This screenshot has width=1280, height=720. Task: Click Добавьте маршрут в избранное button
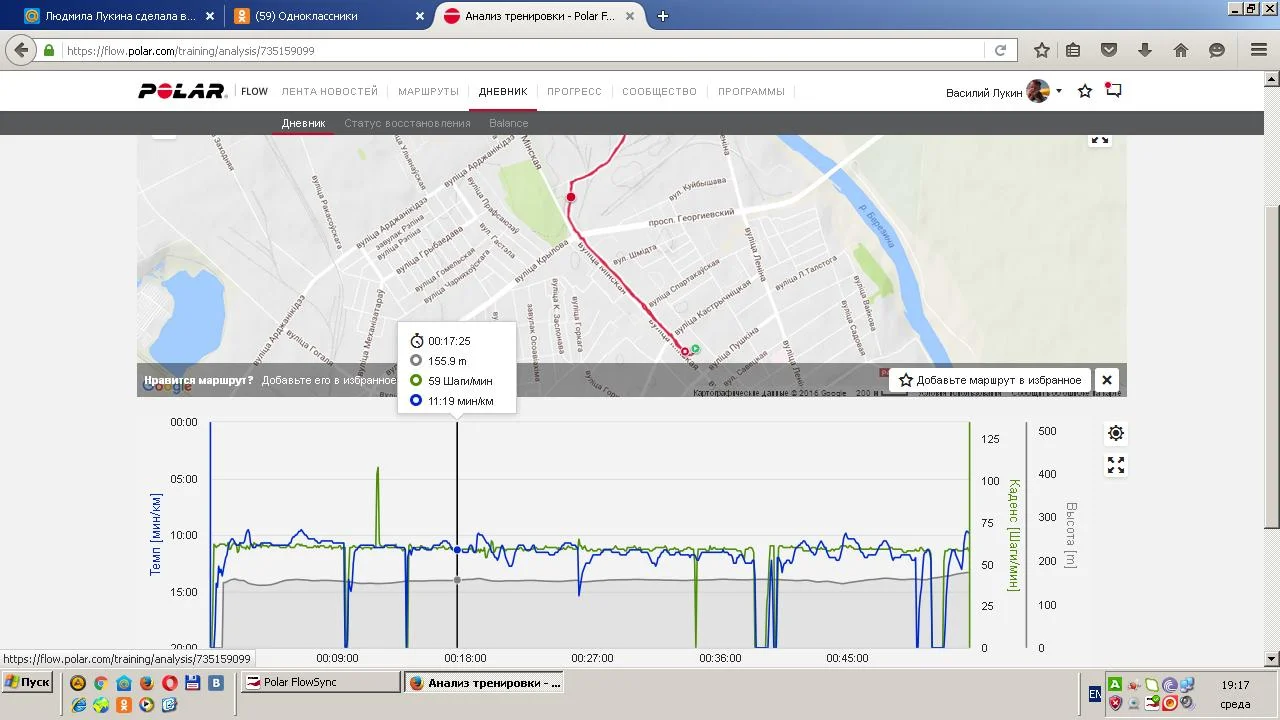point(989,380)
